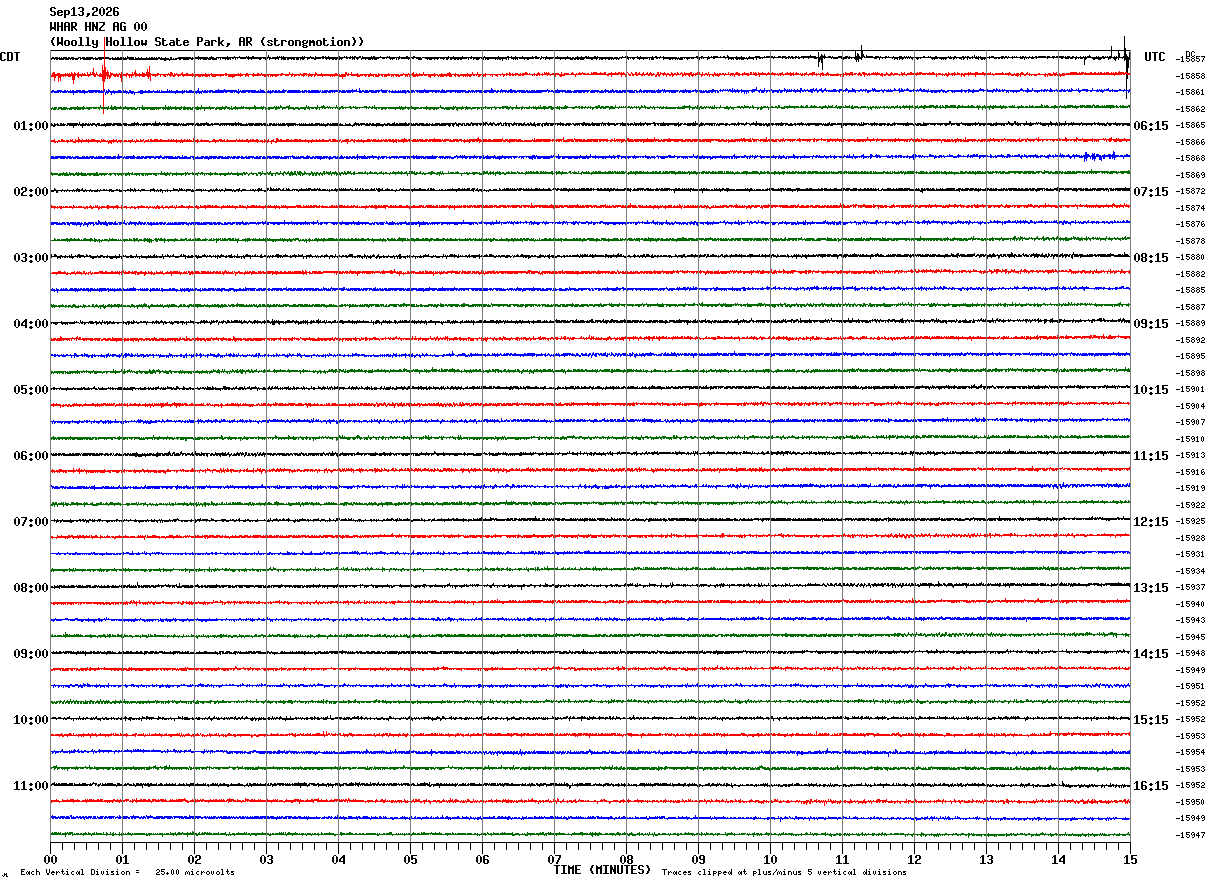The width and height of the screenshot is (1210, 886).
Task: Click the blue disturbance near minute 14
Action: click(1099, 156)
